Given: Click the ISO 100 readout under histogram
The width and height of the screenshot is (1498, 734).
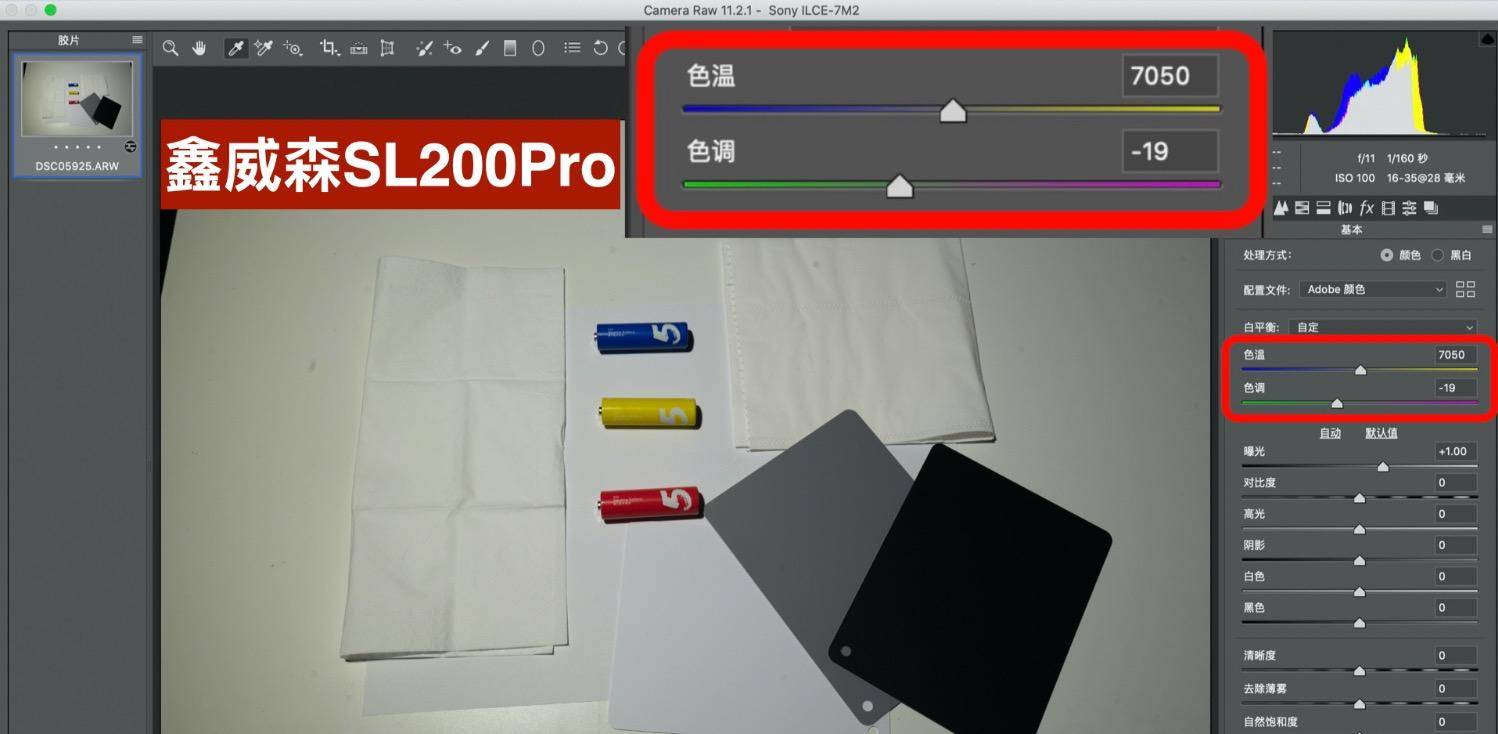Looking at the screenshot, I should tap(1355, 178).
